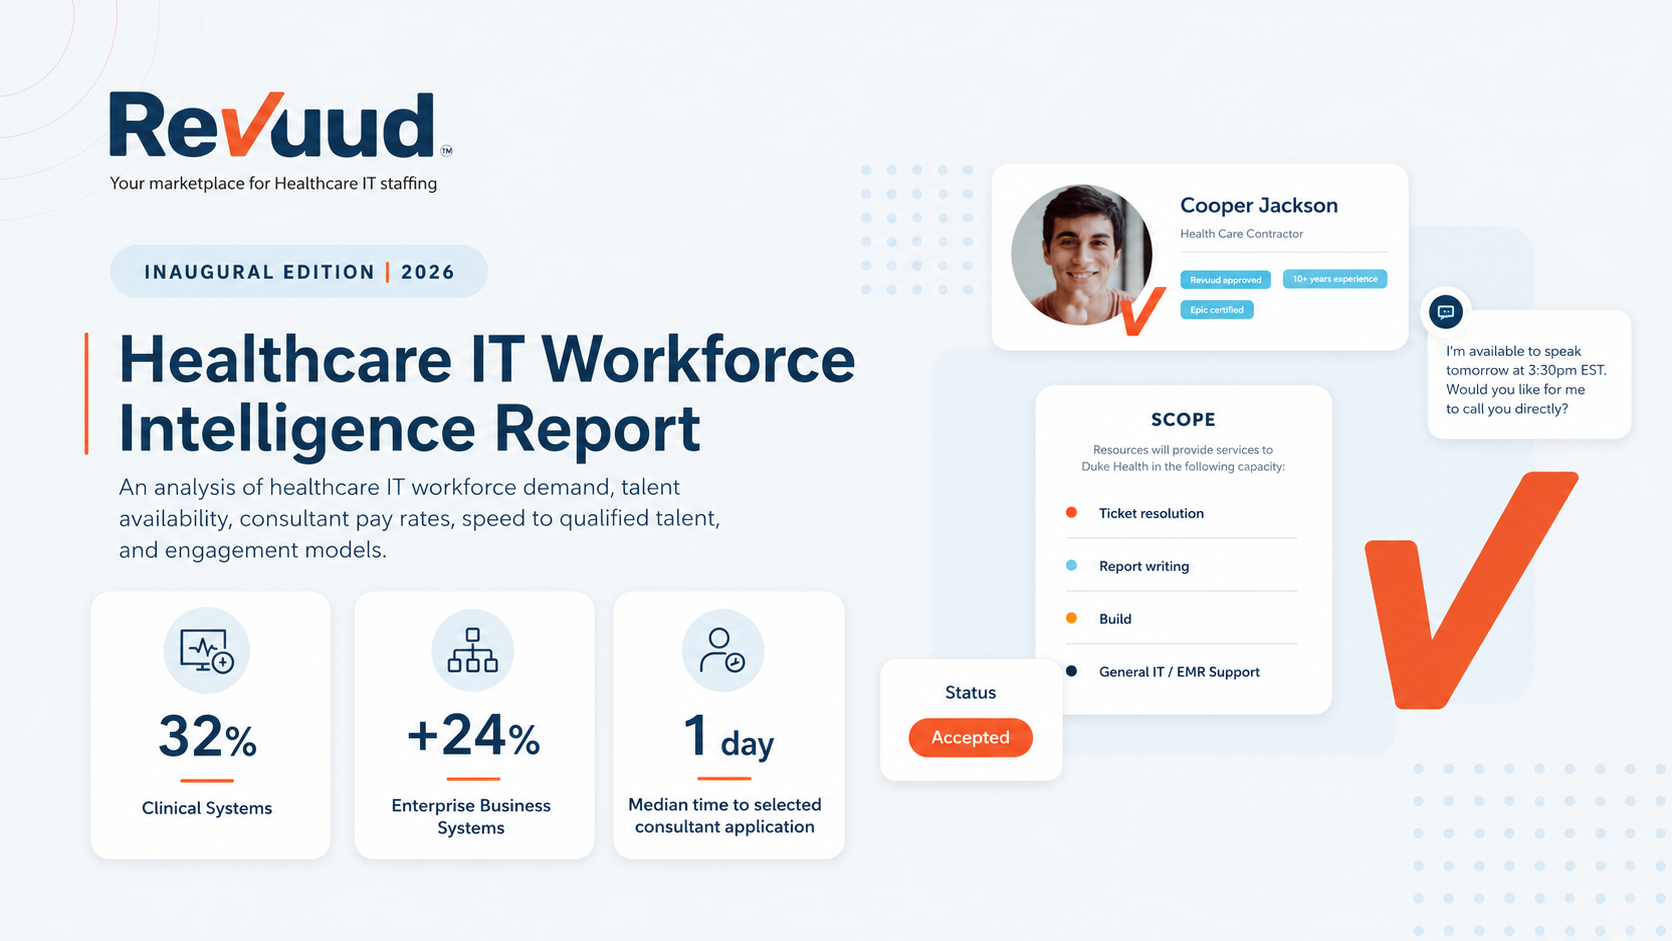1672x941 pixels.
Task: Click the +24% statistic
Action: pyautogui.click(x=473, y=736)
